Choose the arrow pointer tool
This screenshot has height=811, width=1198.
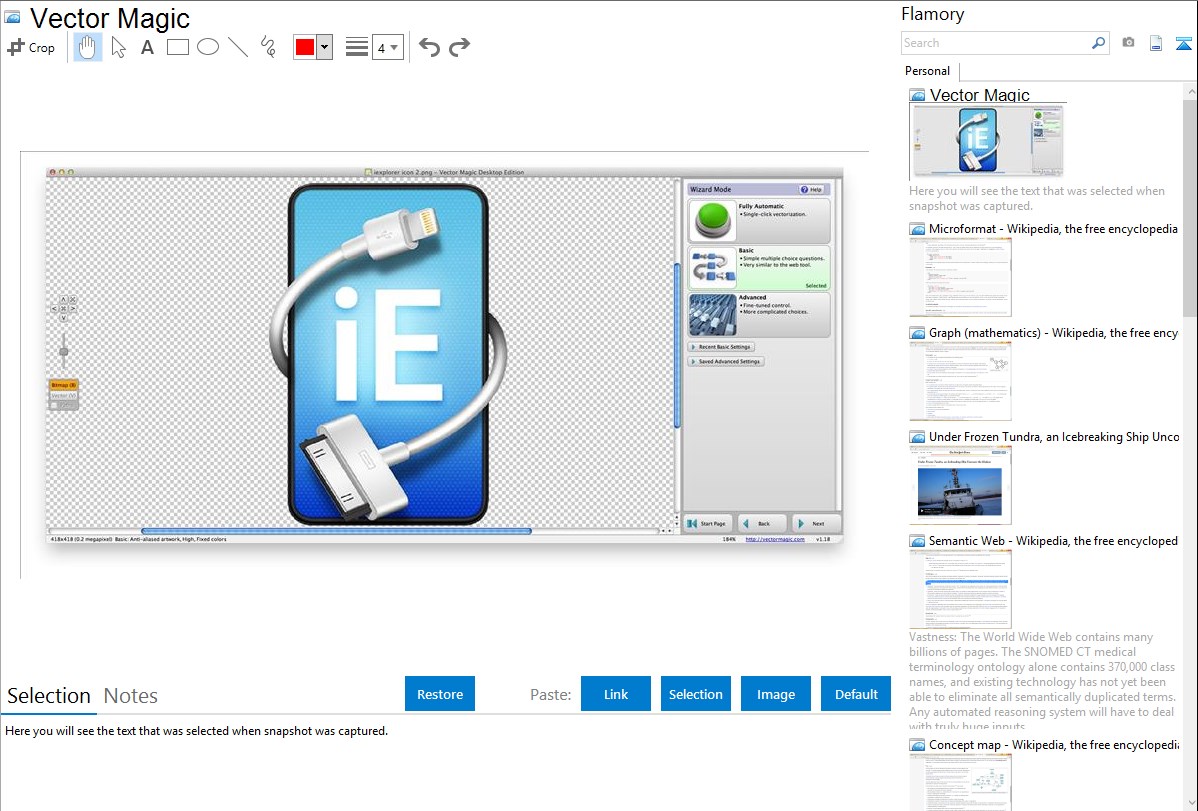pyautogui.click(x=118, y=47)
